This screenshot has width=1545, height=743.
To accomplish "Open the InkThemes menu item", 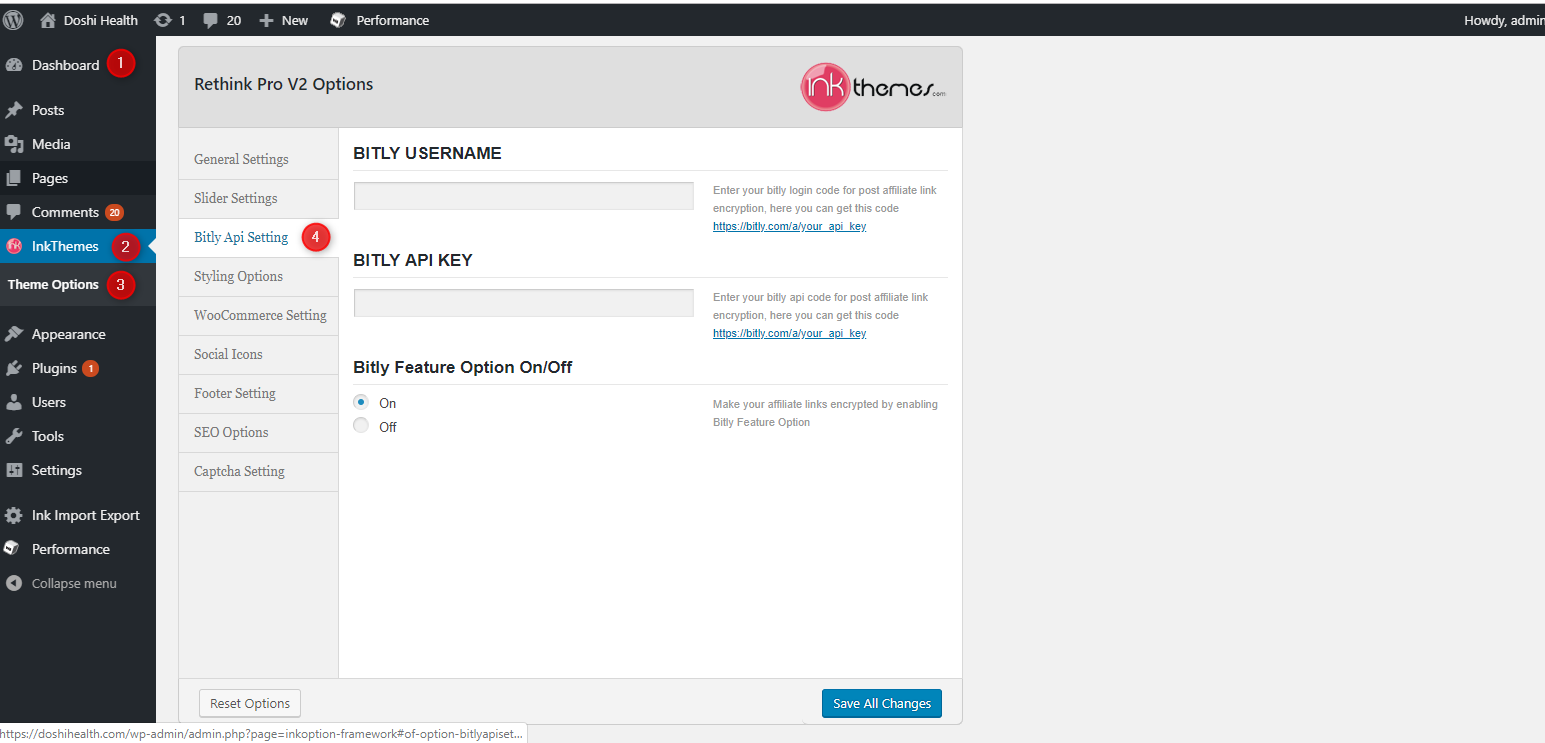I will (x=78, y=246).
